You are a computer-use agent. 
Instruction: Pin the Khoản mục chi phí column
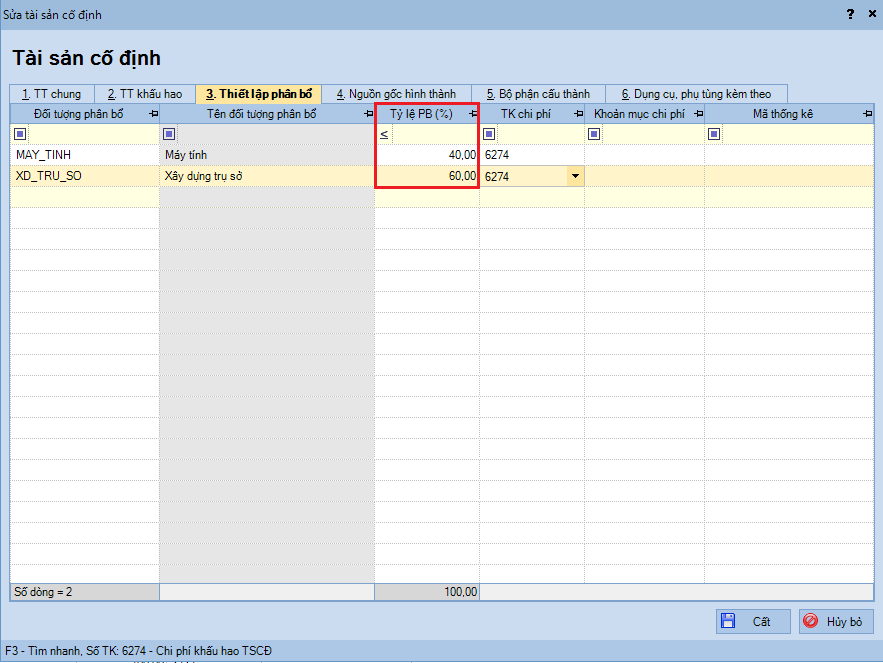pos(698,114)
